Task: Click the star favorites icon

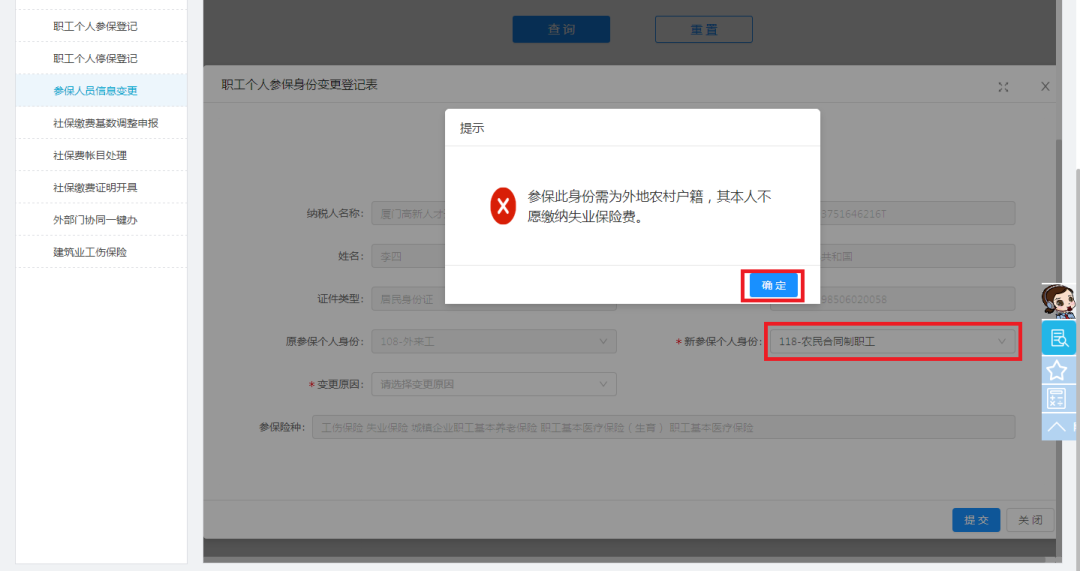Action: click(x=1056, y=370)
